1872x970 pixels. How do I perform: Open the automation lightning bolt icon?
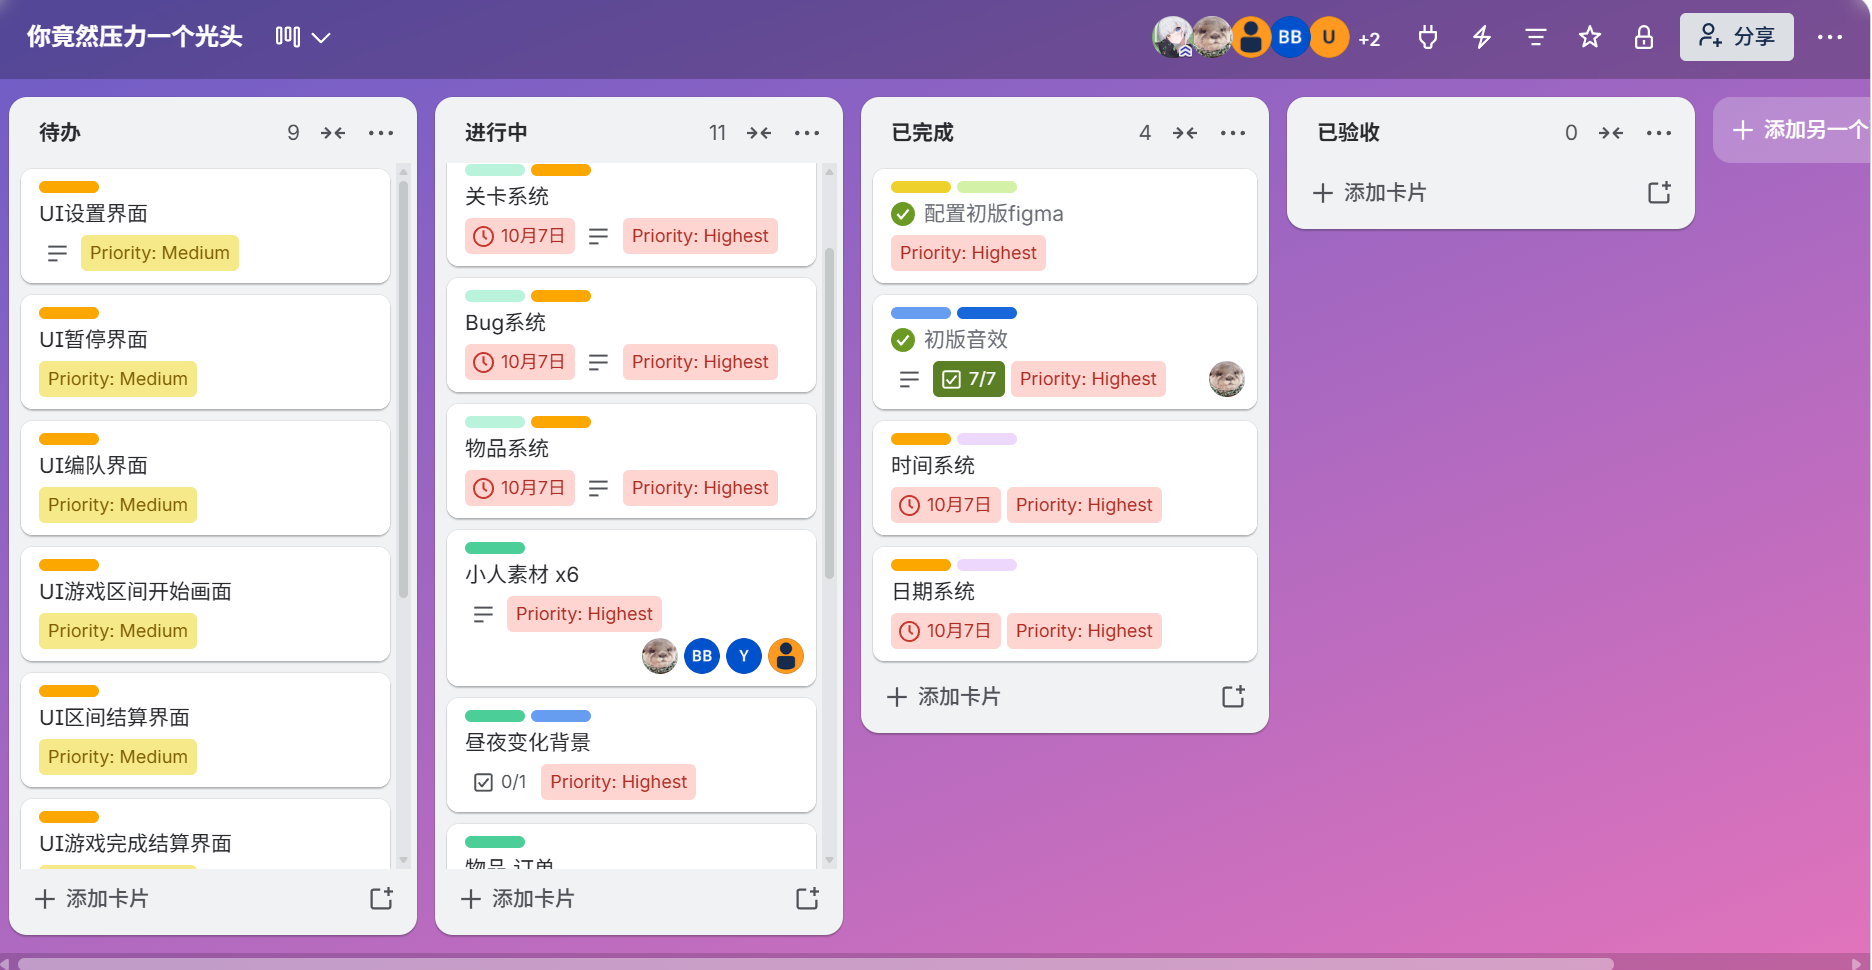tap(1482, 38)
